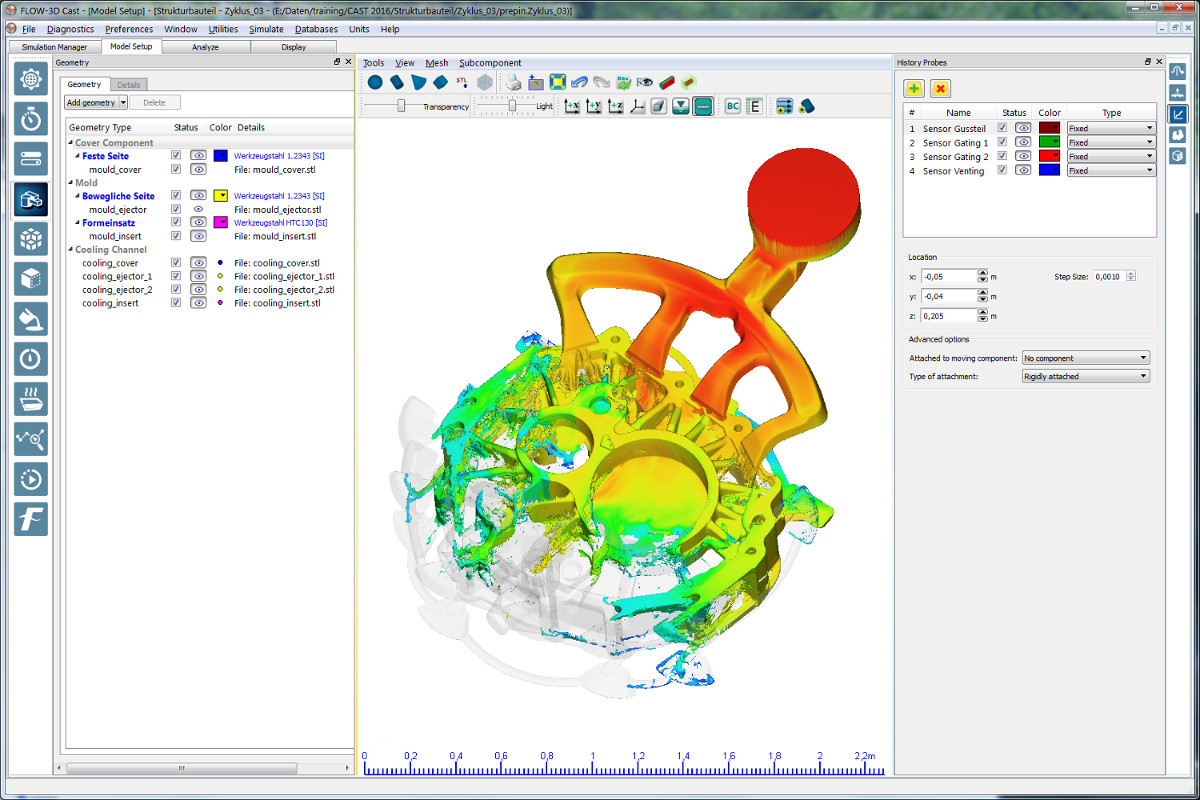Open the Mesh menu in viewport toolbar
Screen dimensions: 1200x800
(436, 63)
